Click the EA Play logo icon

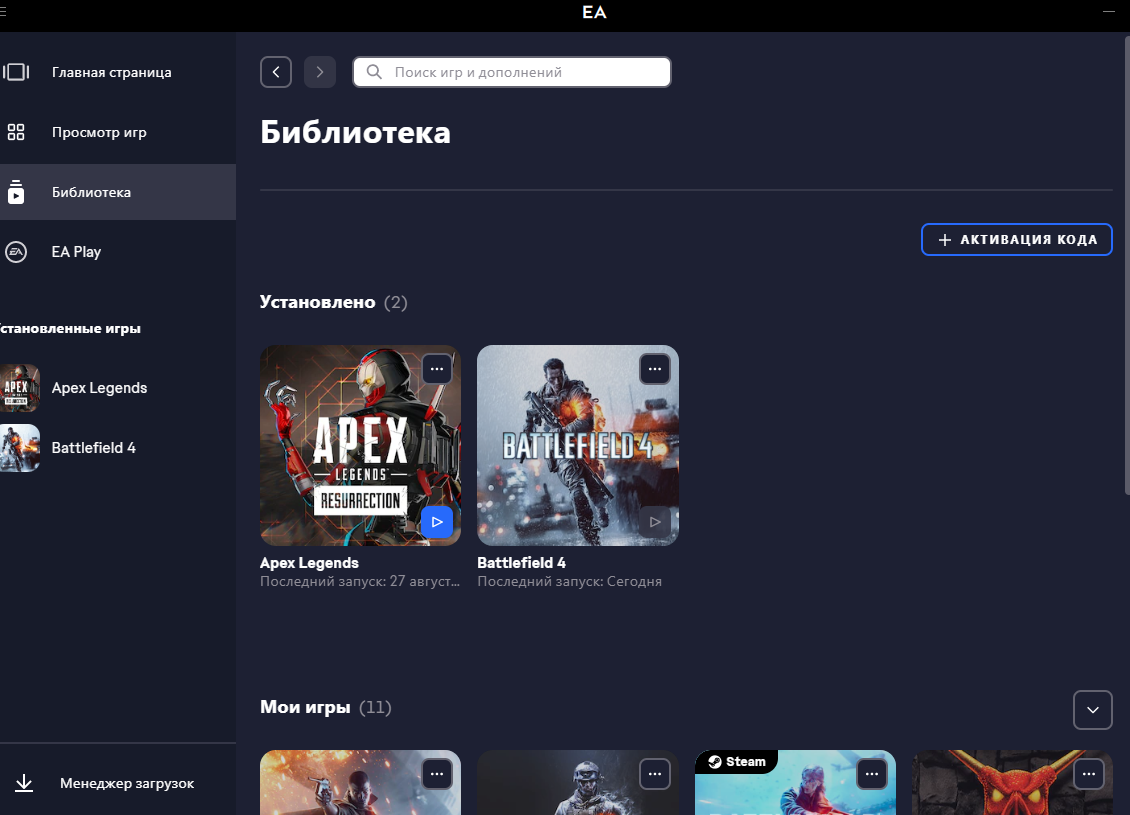tap(16, 252)
